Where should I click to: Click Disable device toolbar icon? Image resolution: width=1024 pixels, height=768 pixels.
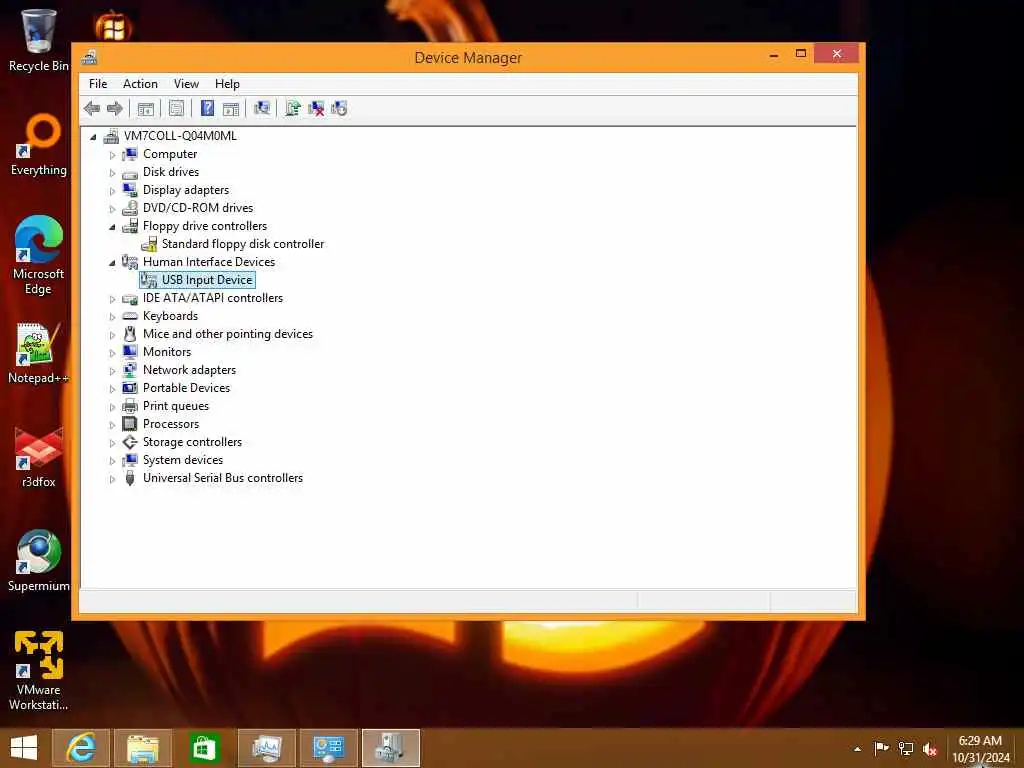(x=339, y=108)
